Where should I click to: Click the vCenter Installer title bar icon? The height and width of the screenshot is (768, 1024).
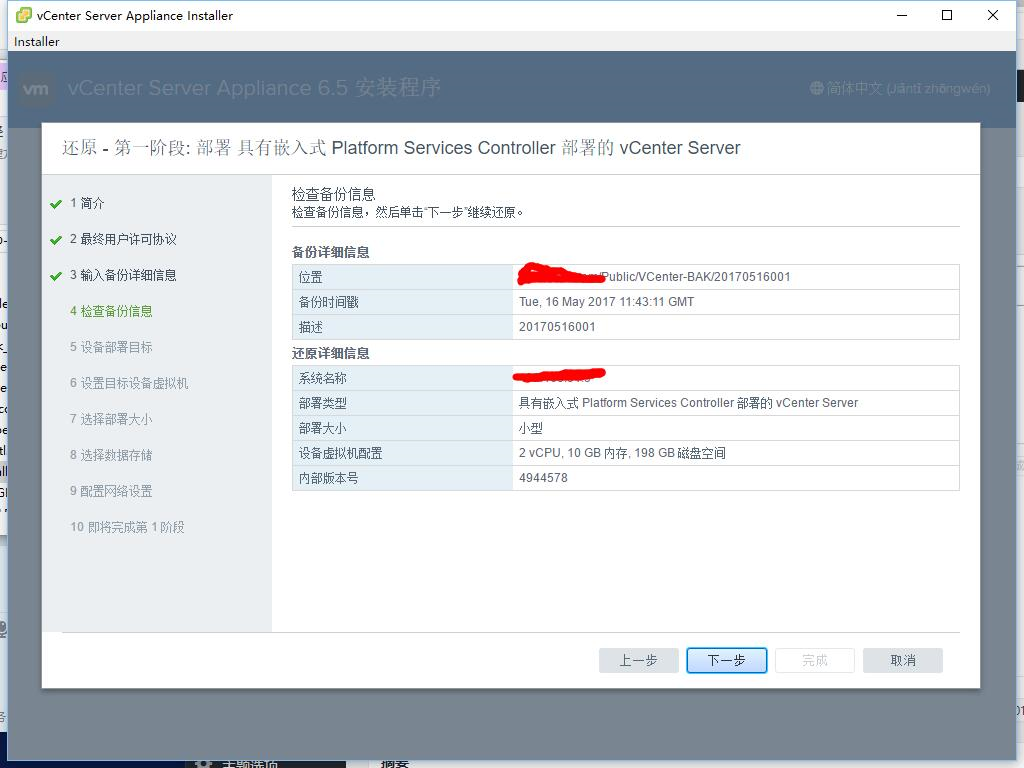[x=24, y=15]
